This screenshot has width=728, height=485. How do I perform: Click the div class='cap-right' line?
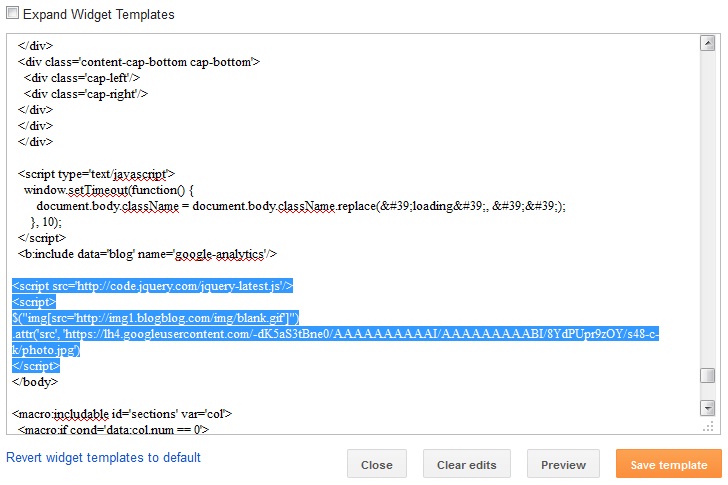pos(85,94)
